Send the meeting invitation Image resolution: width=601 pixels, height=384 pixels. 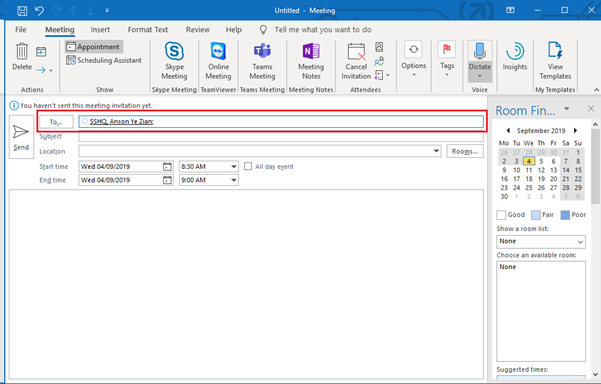click(x=21, y=137)
